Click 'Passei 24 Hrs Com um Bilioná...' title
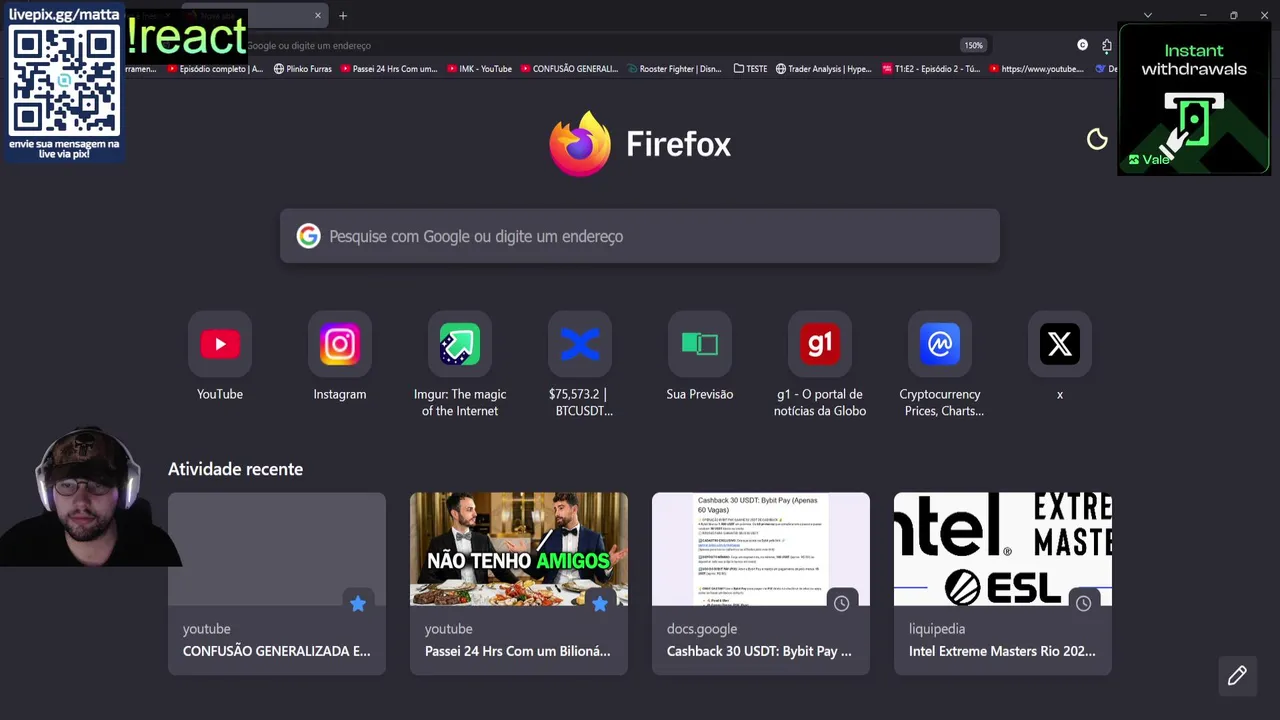This screenshot has width=1280, height=720. (x=517, y=651)
